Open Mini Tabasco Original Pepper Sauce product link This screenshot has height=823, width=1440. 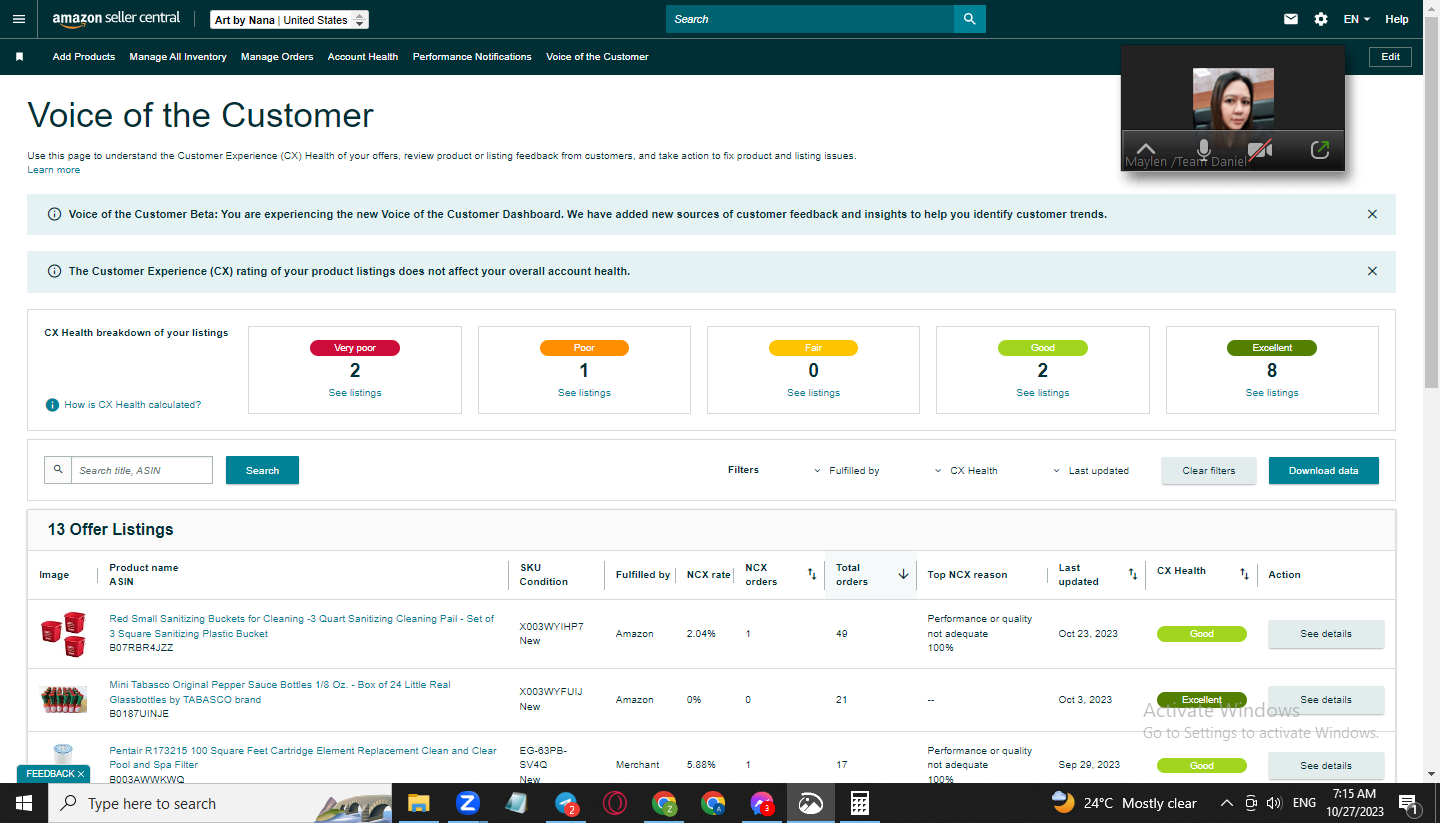coord(280,692)
